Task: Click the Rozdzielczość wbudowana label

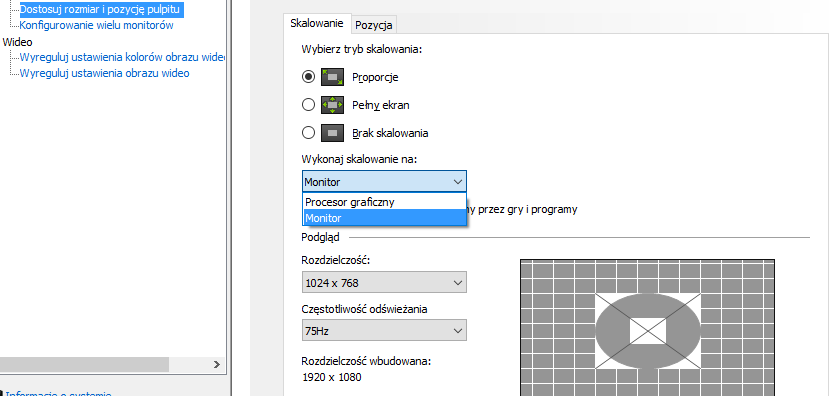Action: point(366,362)
